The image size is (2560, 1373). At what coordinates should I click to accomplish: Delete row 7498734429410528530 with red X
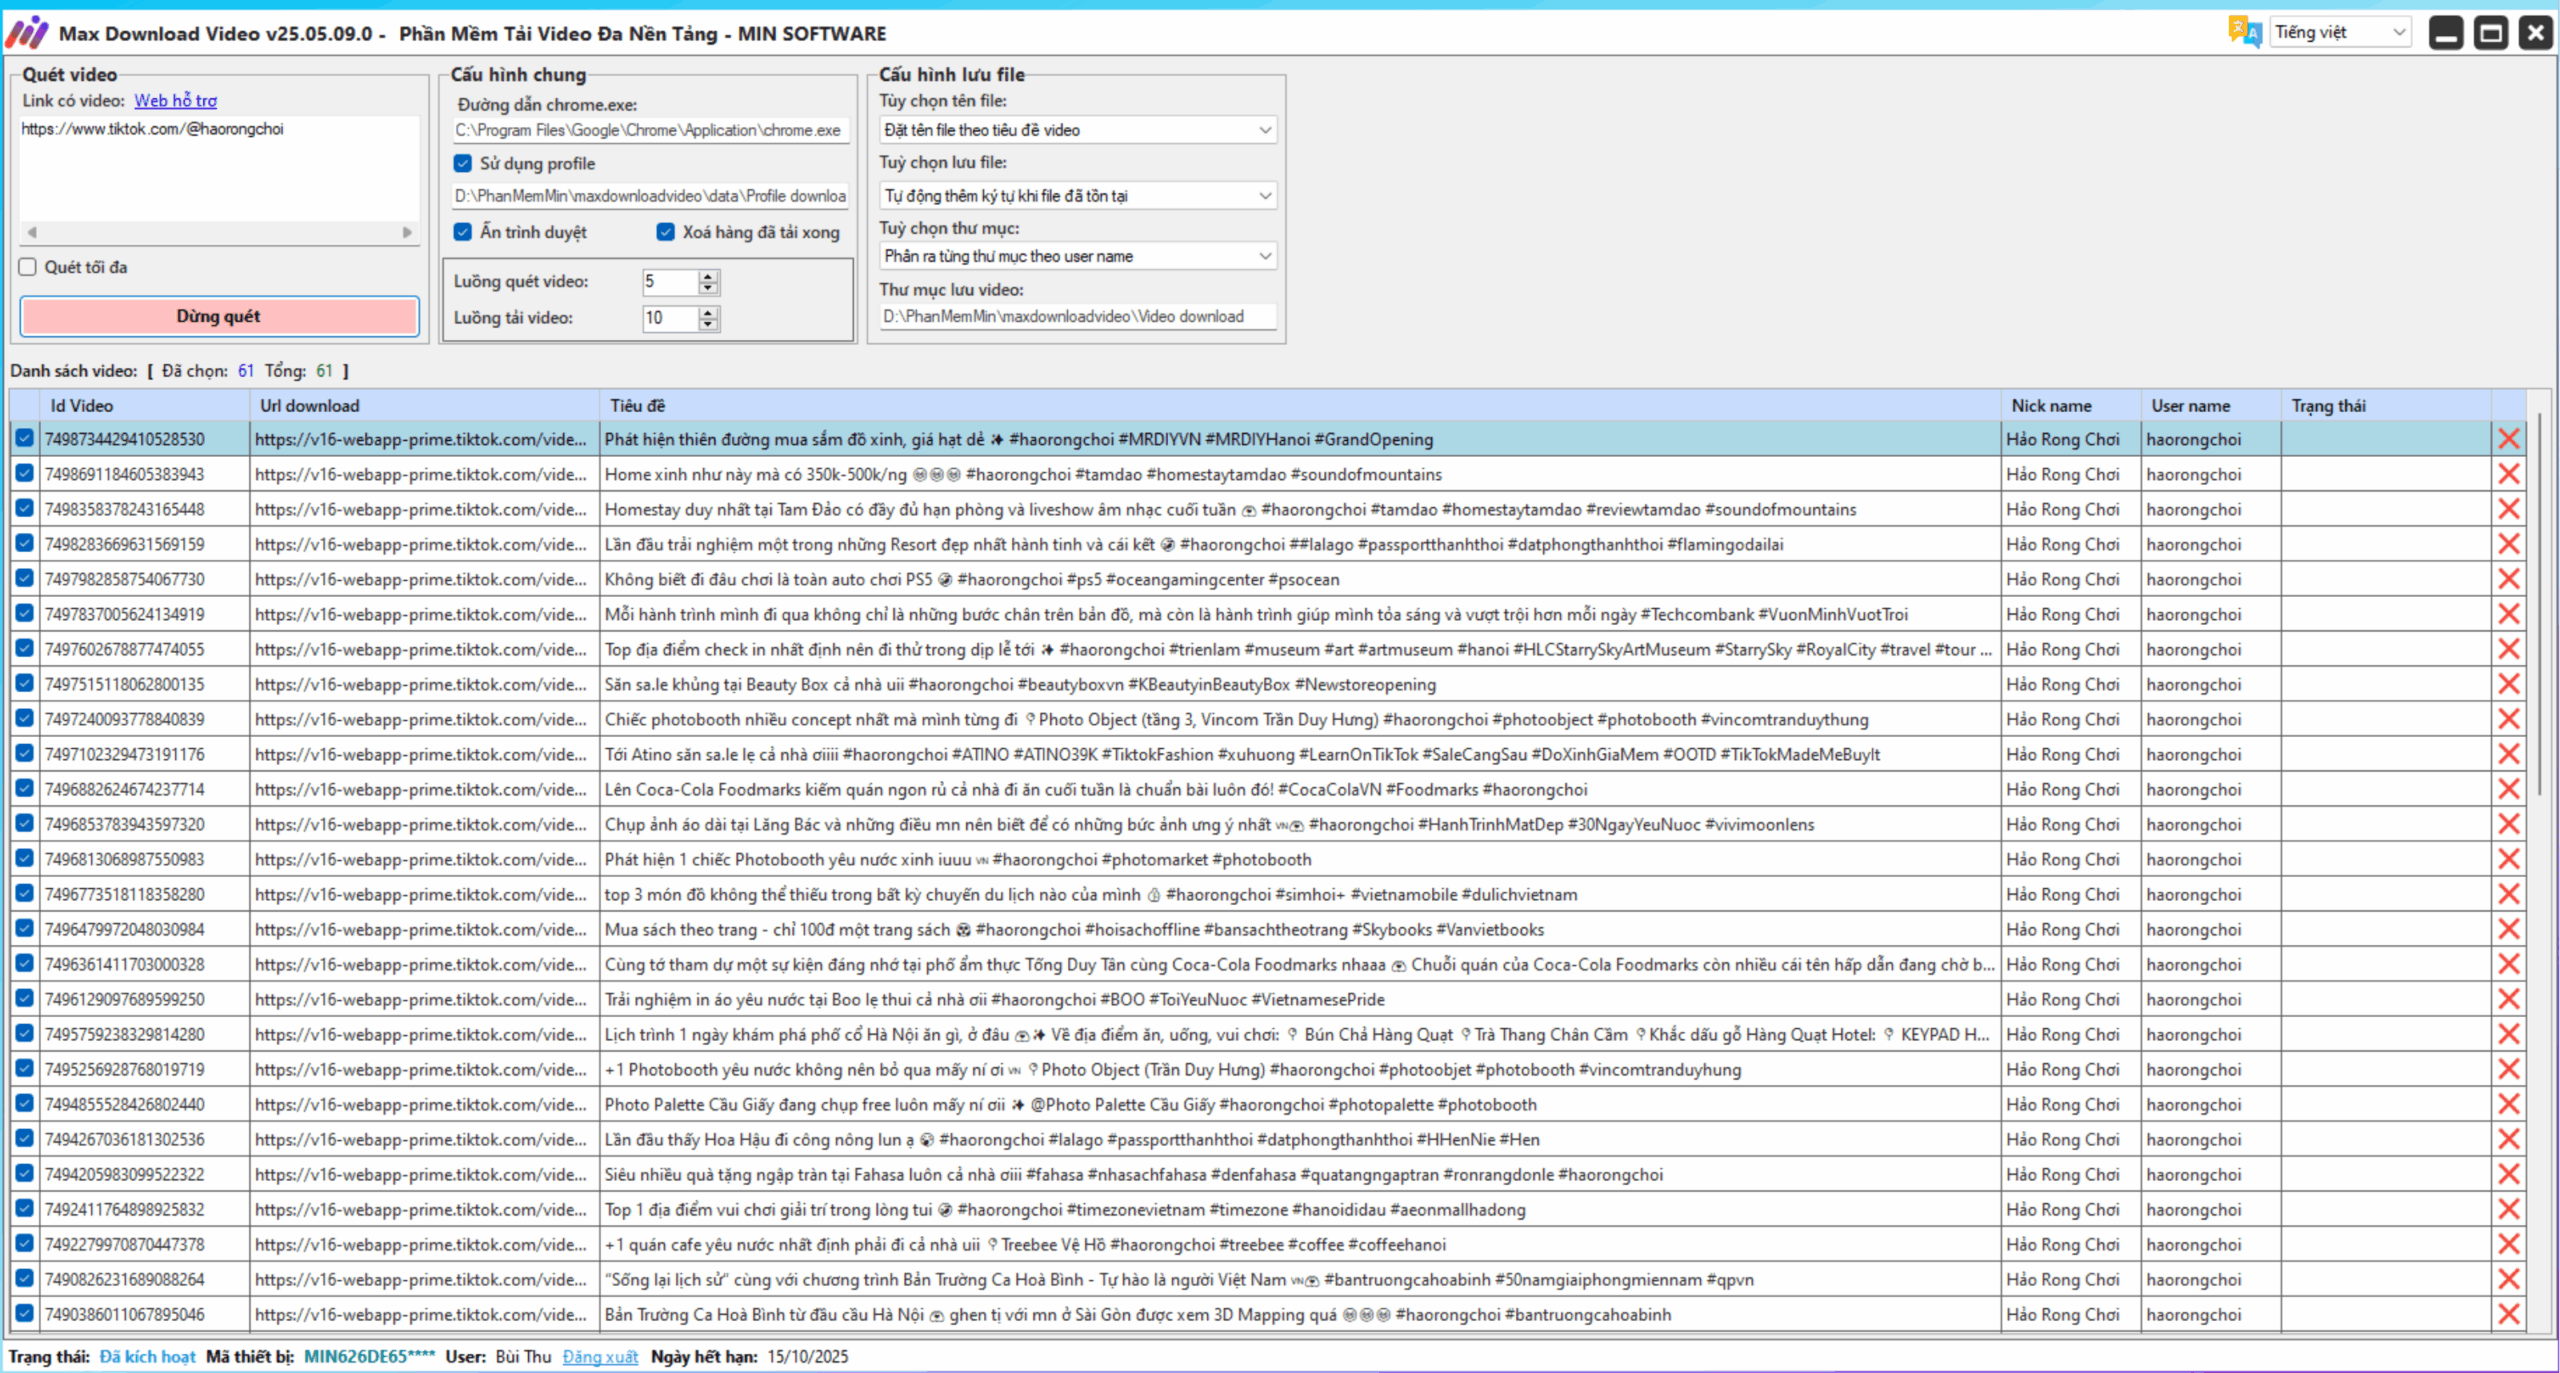point(2508,439)
